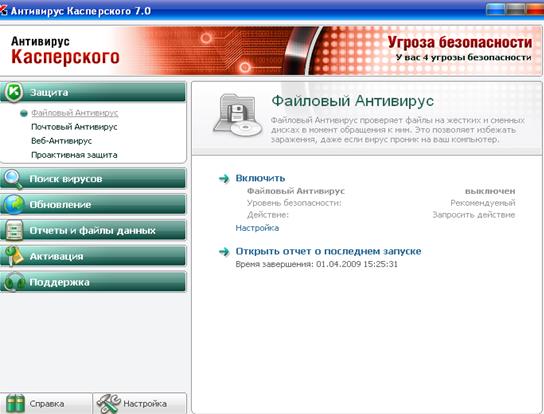Click the green bullet beside Файловый Антивирус
Viewport: 544px width, 414px height.
(x=24, y=113)
